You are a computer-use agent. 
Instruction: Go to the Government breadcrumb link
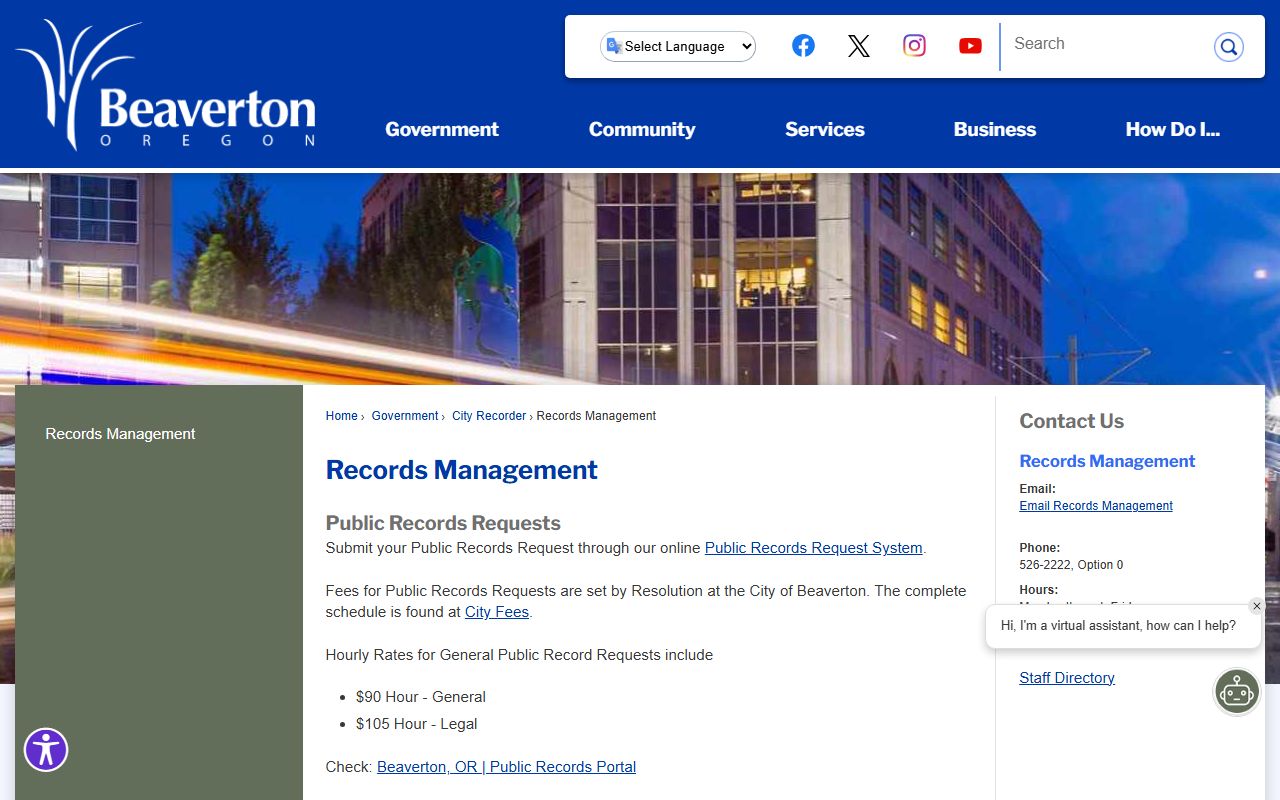[x=405, y=416]
